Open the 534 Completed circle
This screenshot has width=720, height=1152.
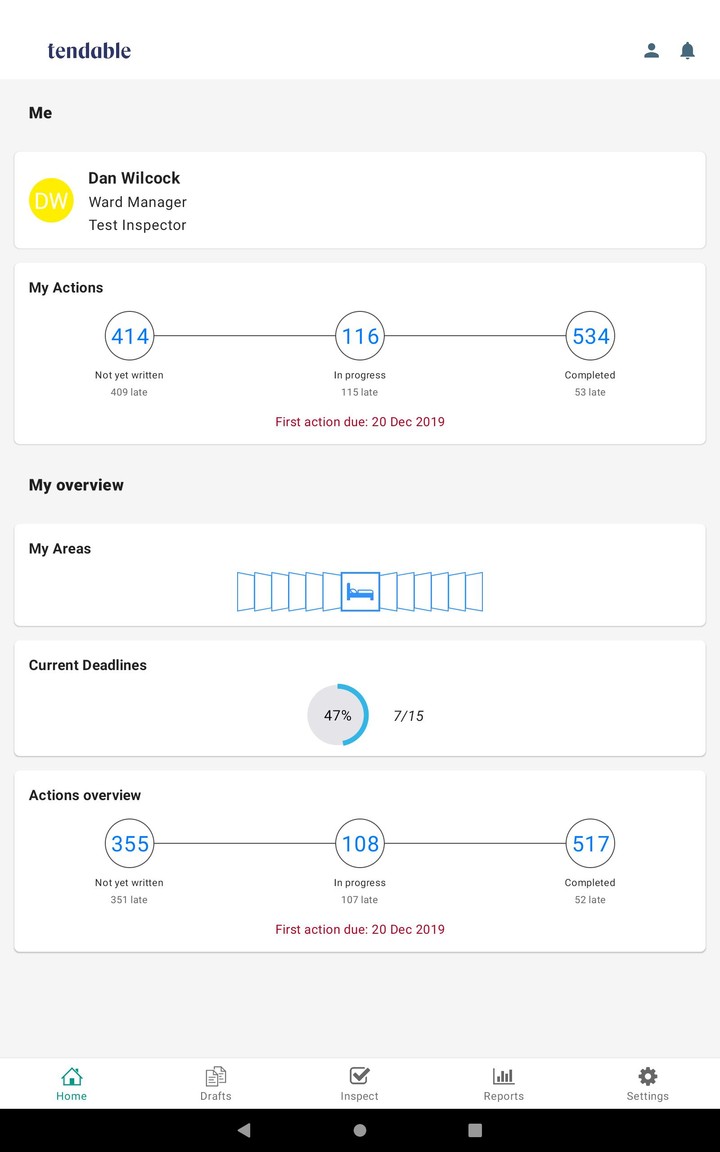(x=590, y=336)
